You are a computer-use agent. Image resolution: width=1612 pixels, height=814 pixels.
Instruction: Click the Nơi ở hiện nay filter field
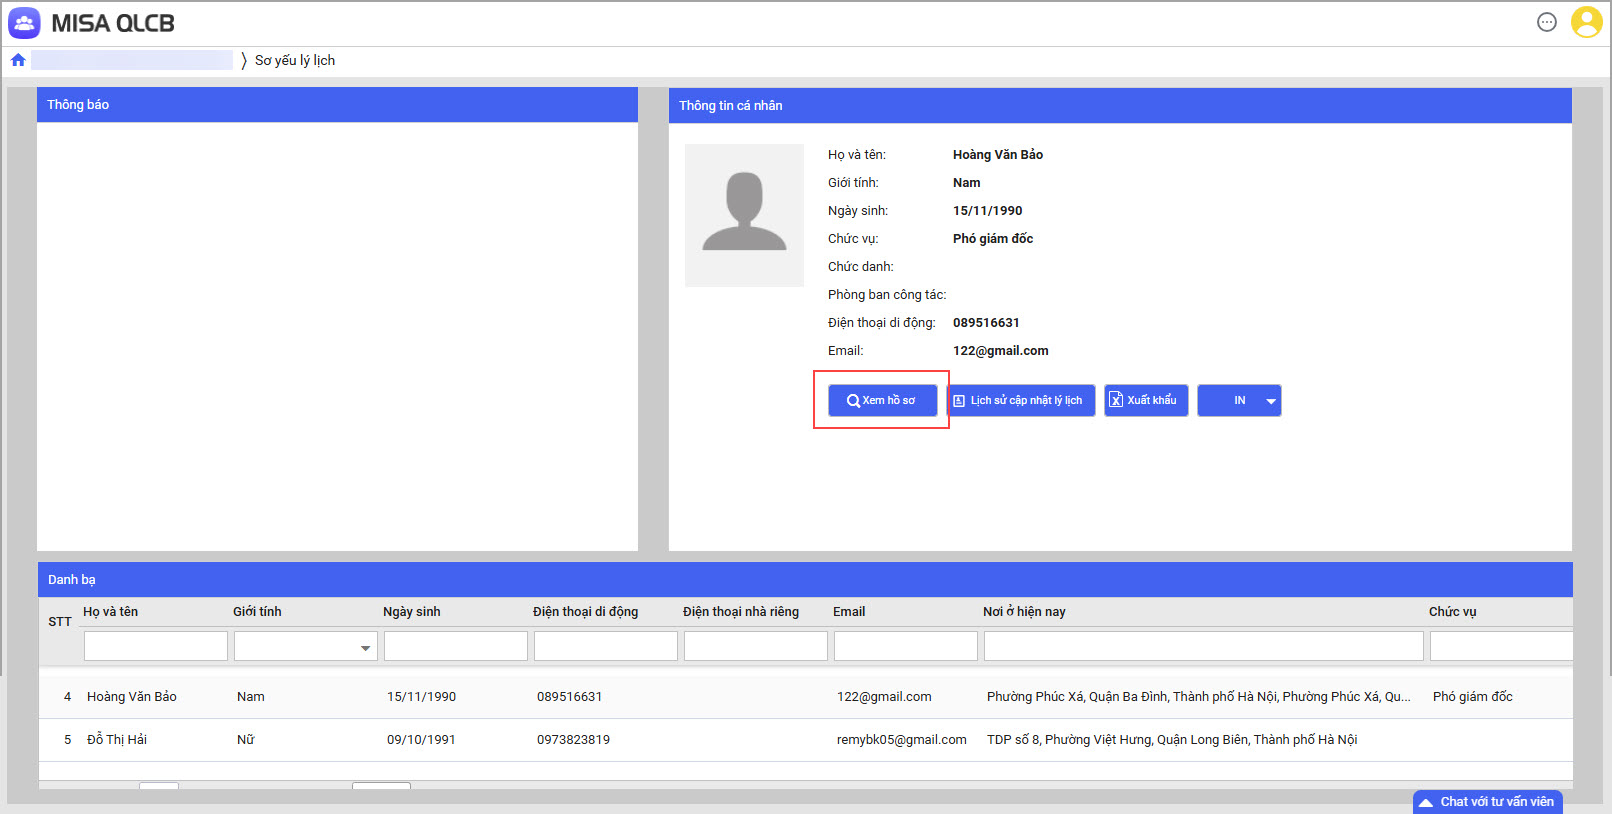[1203, 646]
